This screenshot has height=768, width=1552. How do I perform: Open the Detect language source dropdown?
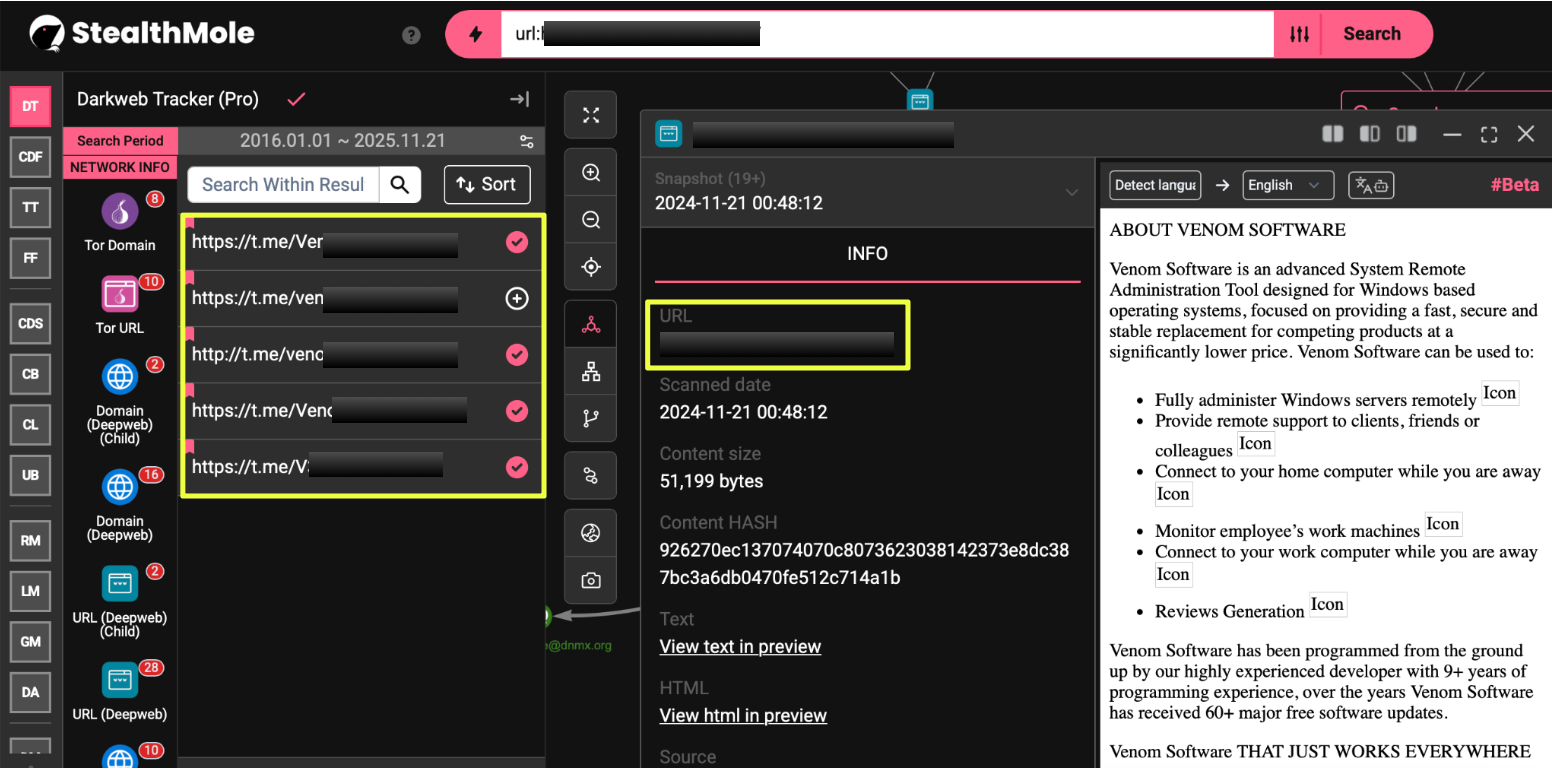(1154, 185)
